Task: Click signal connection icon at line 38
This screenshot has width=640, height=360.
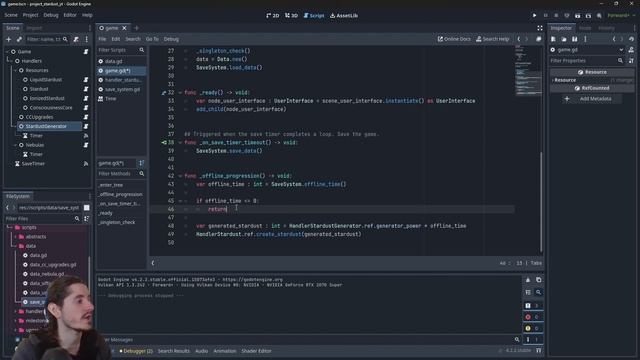Action: click(164, 142)
